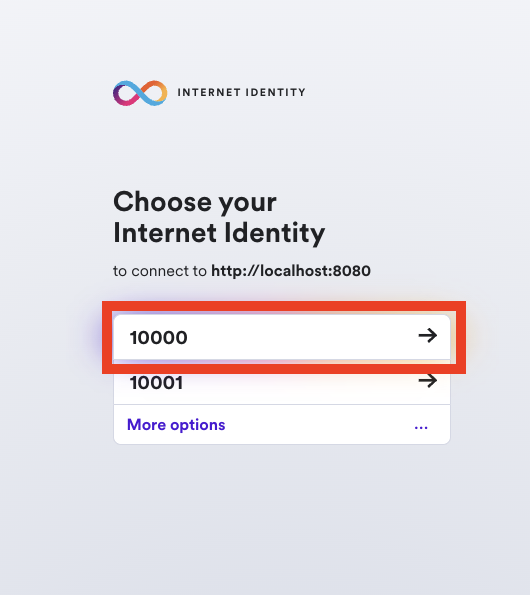Expand More options using the ellipsis

tap(421, 427)
